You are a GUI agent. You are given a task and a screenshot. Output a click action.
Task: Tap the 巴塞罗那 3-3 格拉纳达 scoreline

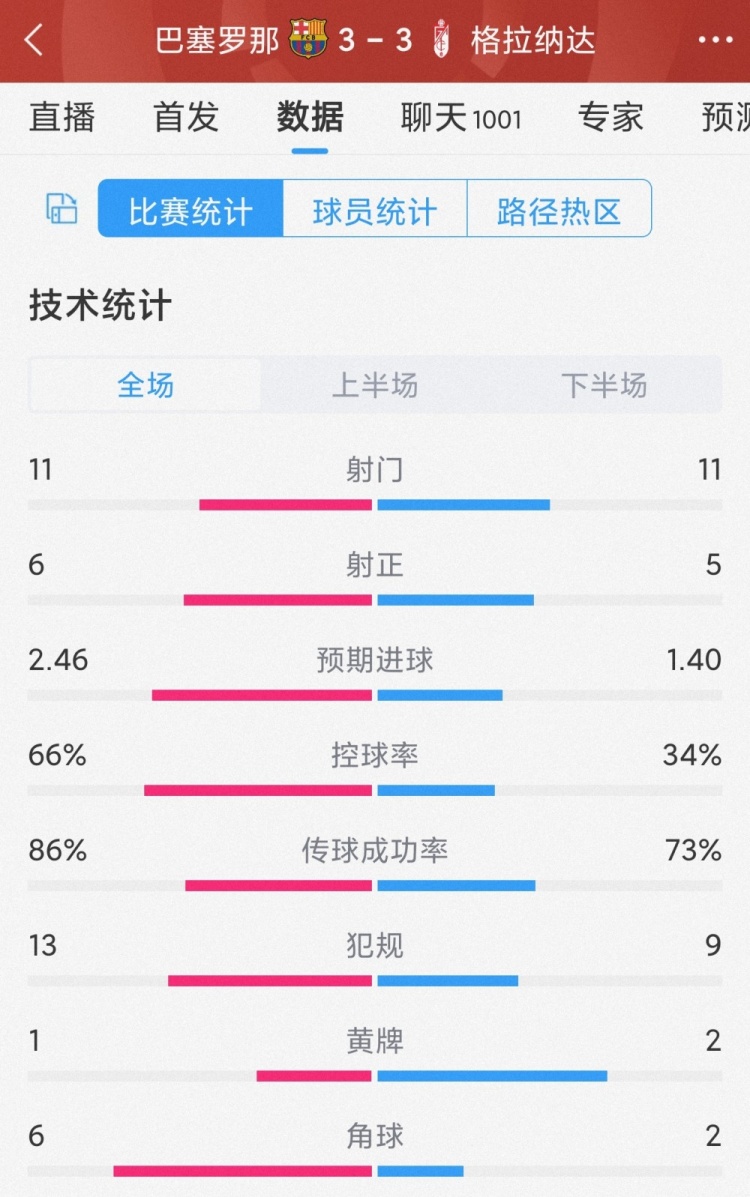pyautogui.click(x=375, y=40)
